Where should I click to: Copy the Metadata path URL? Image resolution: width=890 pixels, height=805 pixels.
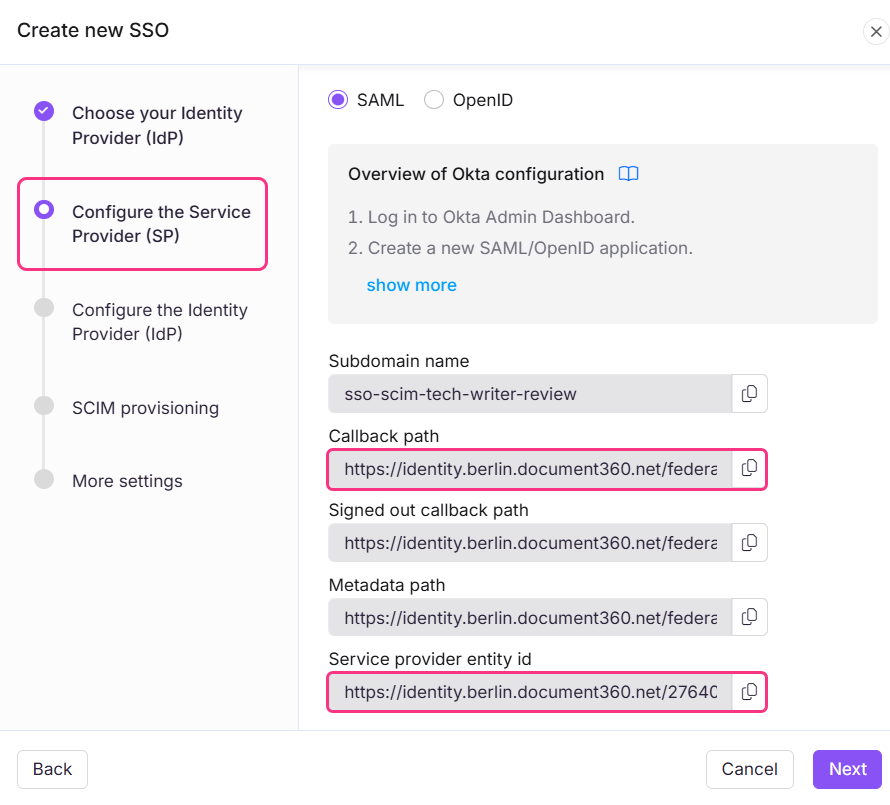749,616
